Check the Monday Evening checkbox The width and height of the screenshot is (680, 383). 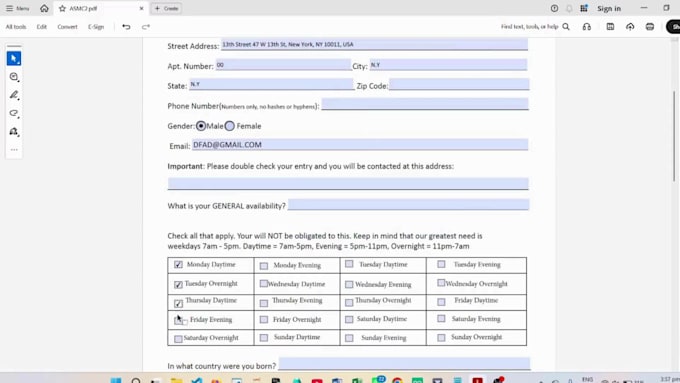[264, 265]
